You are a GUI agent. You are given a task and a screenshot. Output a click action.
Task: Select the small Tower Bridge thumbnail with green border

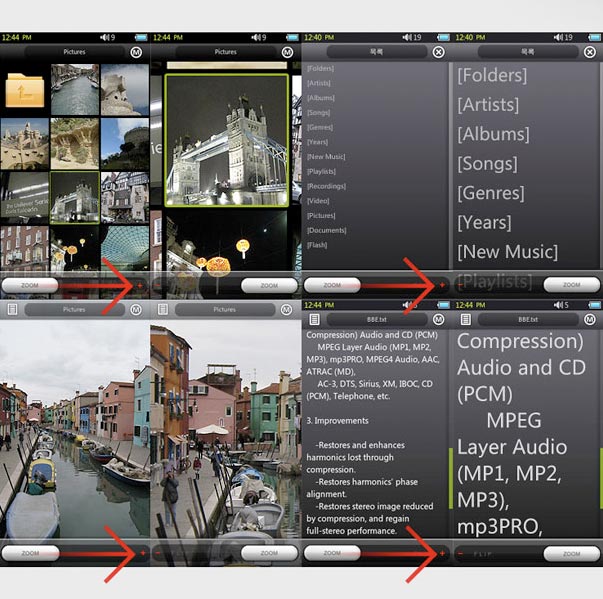pyautogui.click(x=75, y=196)
